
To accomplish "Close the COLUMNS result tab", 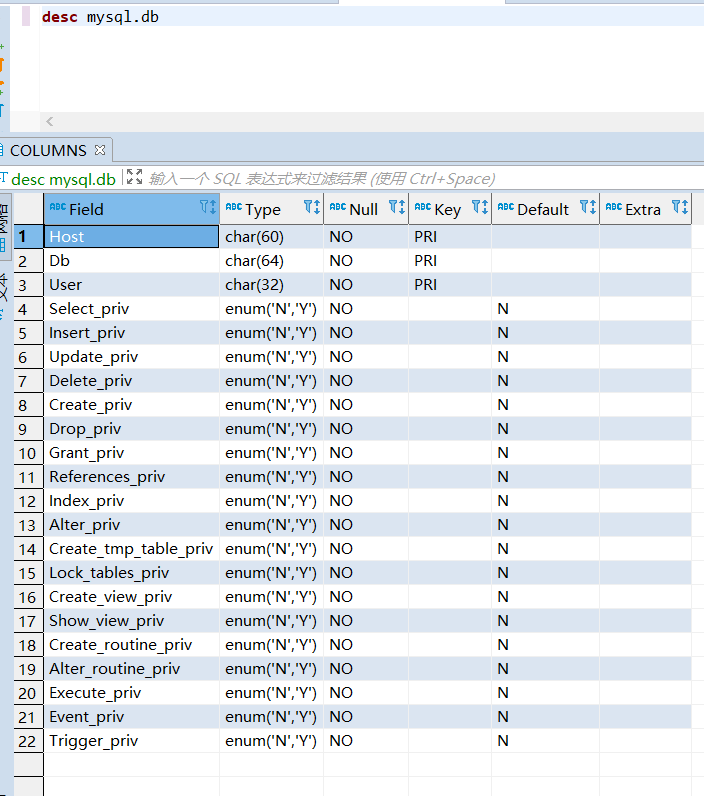I will 100,150.
